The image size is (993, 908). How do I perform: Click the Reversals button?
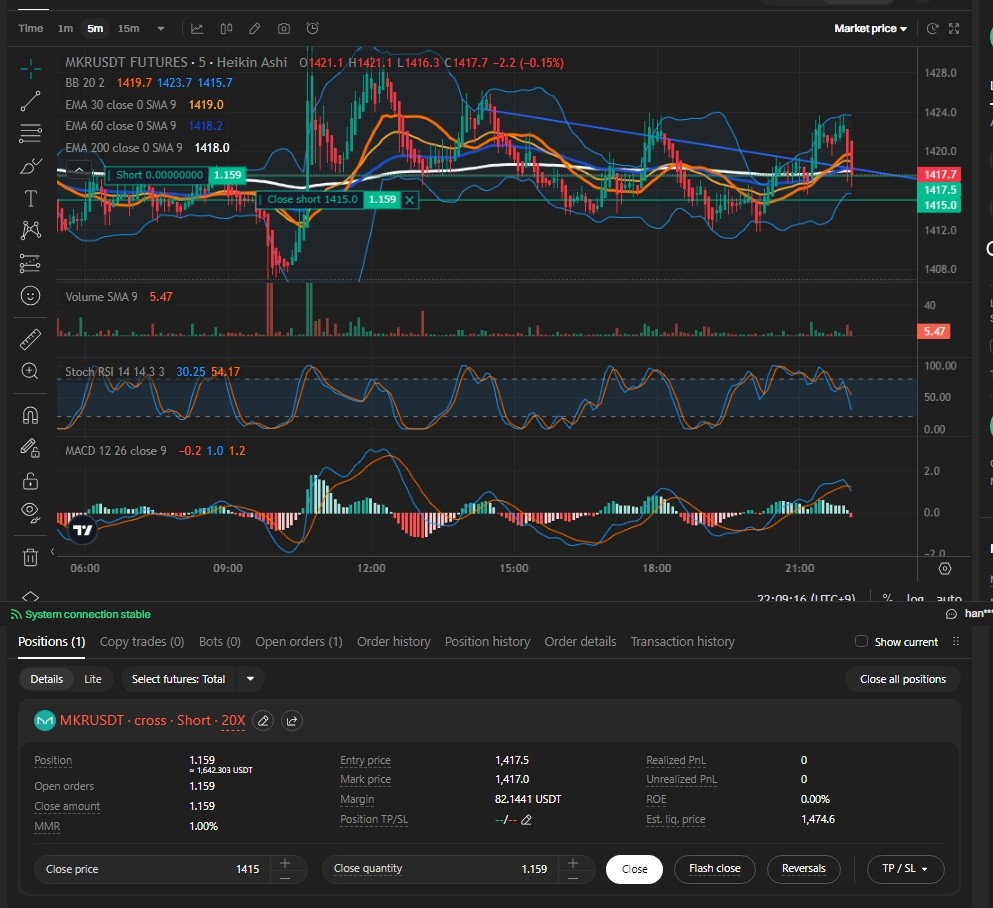click(804, 869)
